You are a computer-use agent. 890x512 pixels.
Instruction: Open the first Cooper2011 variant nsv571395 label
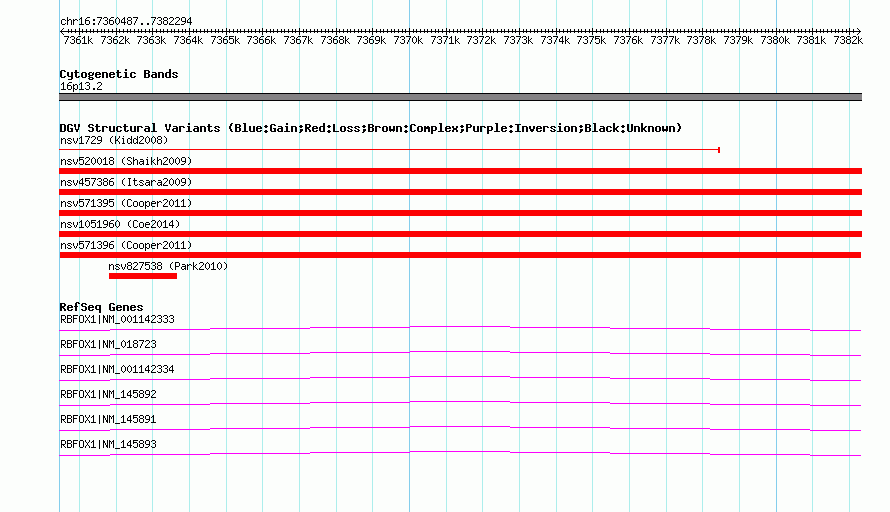tap(126, 203)
